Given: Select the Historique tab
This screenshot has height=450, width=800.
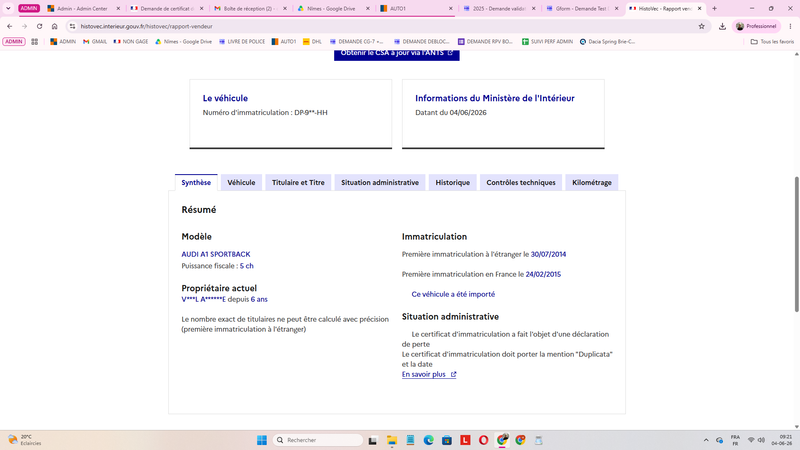Looking at the screenshot, I should click(453, 183).
